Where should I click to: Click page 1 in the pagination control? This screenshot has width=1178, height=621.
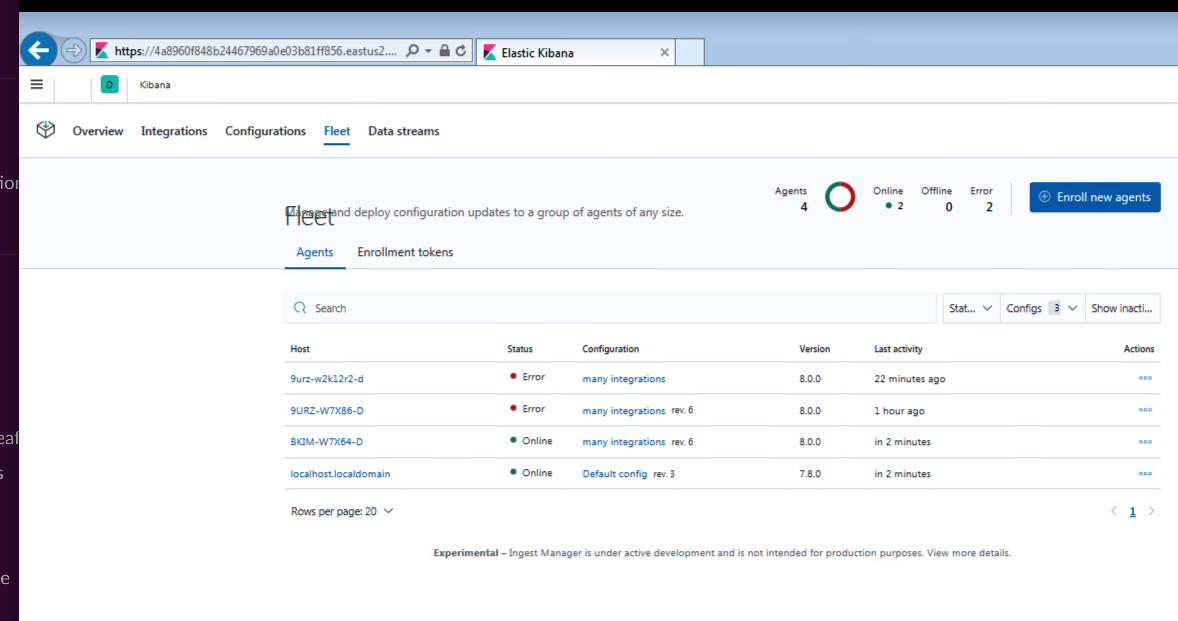click(x=1132, y=511)
